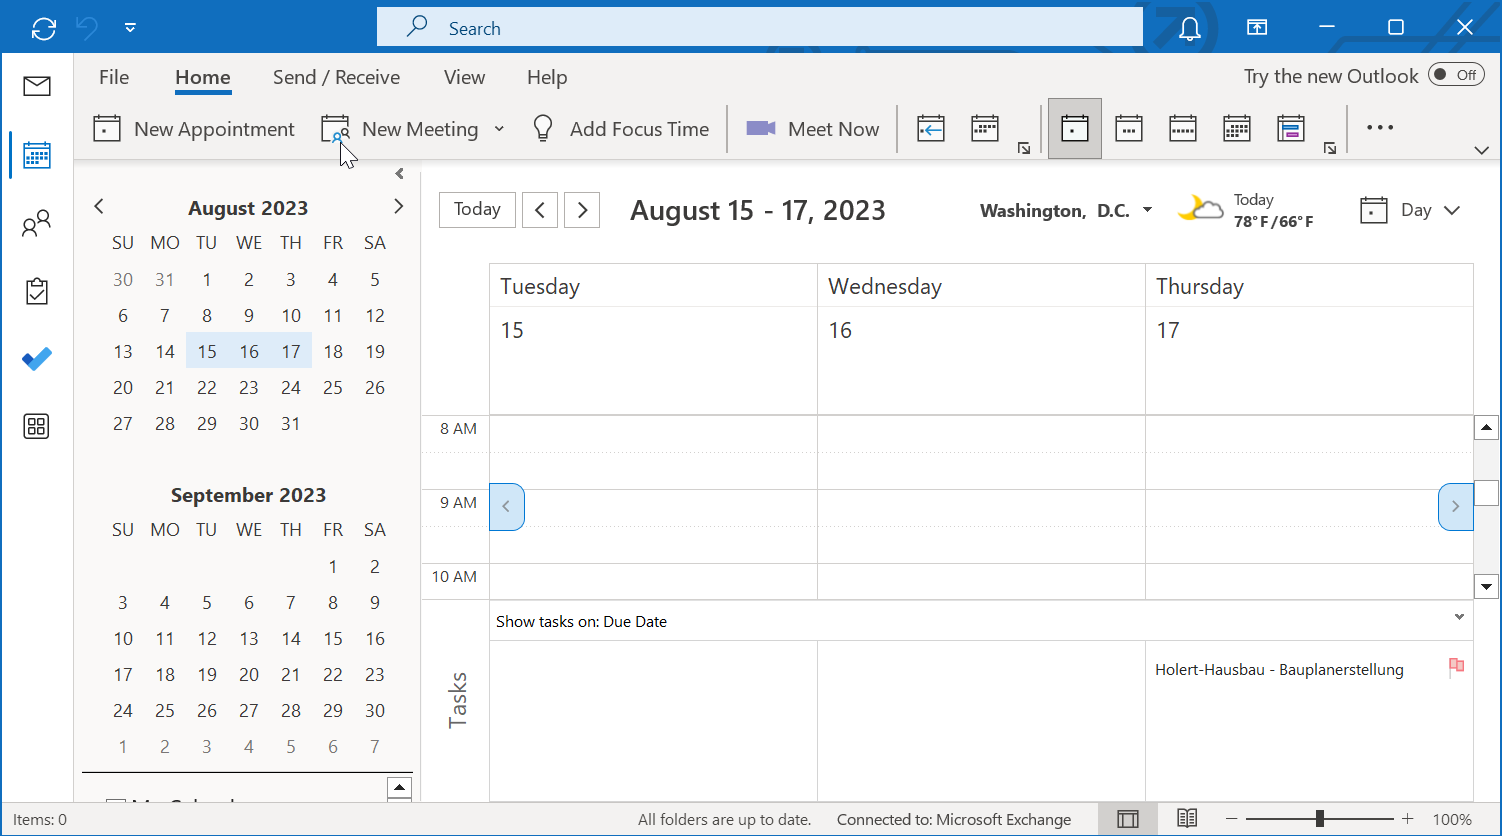Open the Send / Receive tab

pos(336,77)
